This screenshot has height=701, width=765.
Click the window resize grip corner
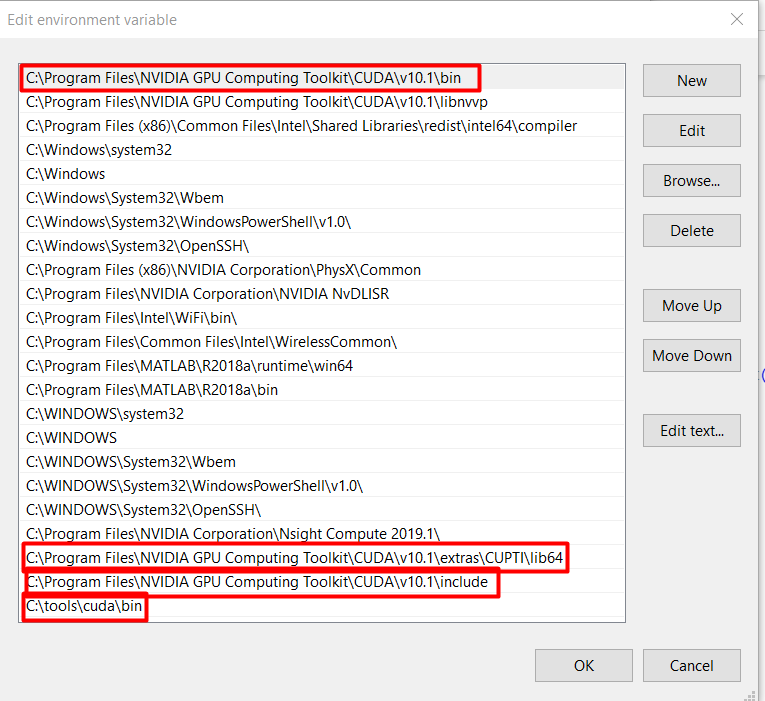coord(751,696)
